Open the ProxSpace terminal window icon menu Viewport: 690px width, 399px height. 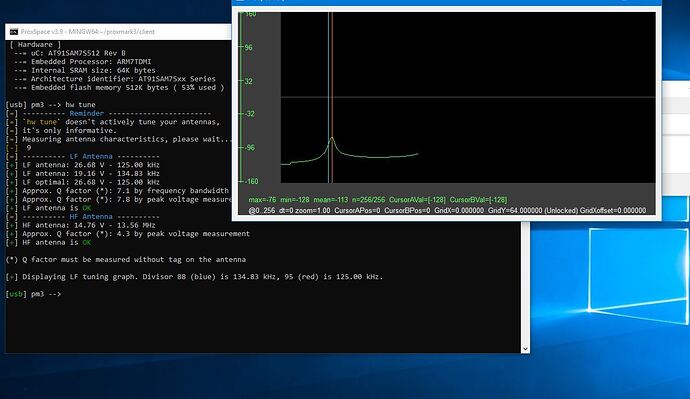[14, 32]
